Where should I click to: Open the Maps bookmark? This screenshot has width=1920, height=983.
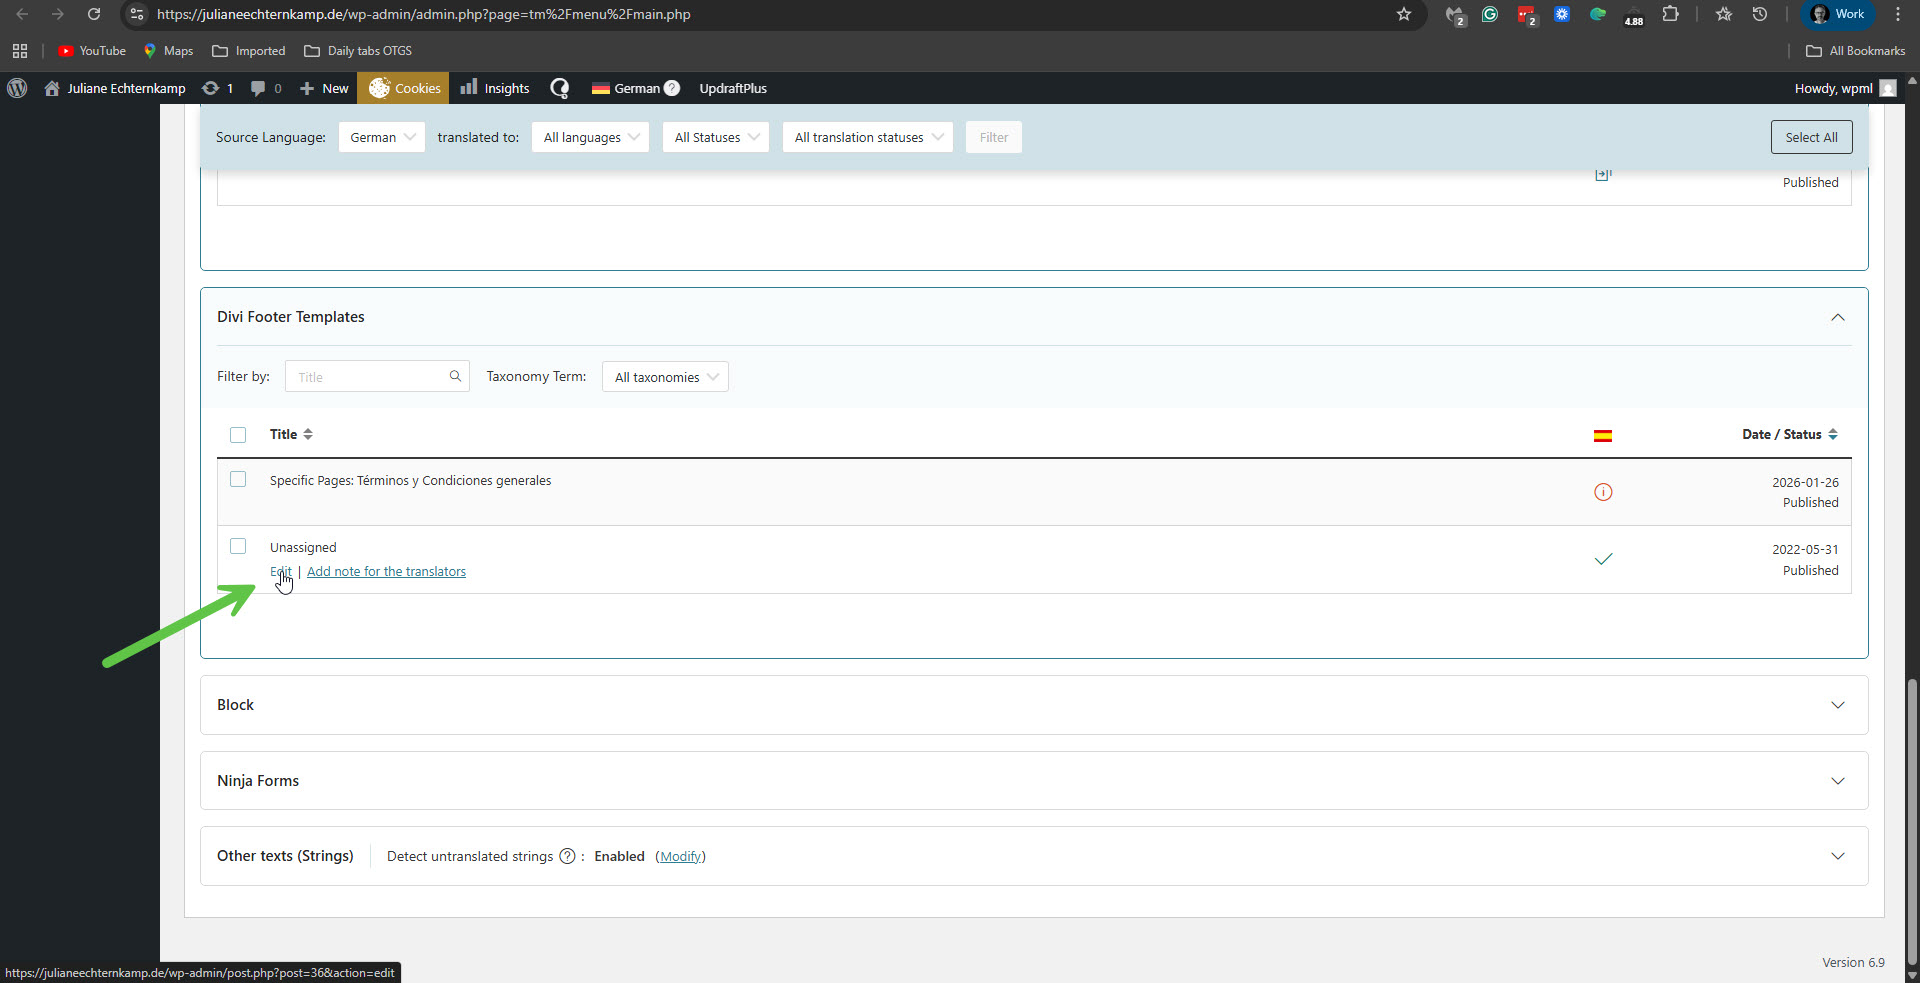coord(168,51)
